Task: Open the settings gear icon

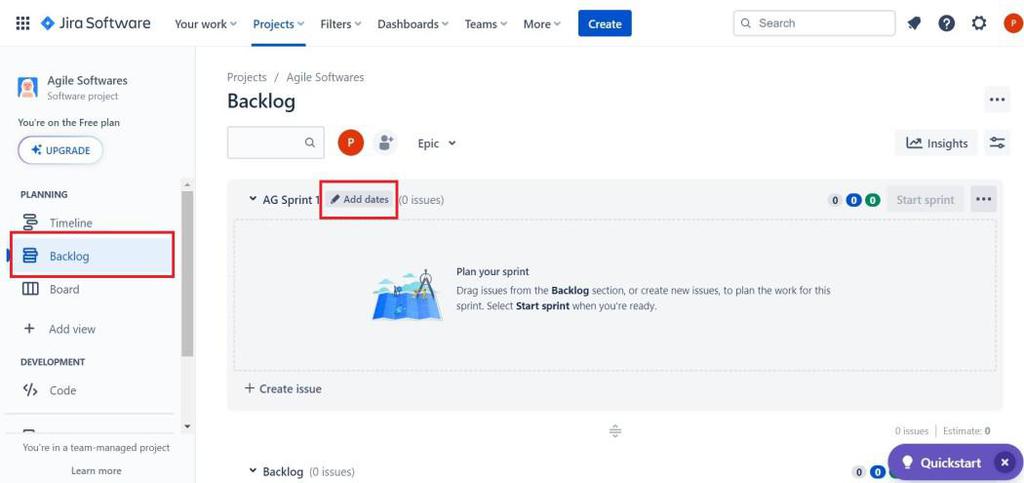Action: tap(978, 23)
